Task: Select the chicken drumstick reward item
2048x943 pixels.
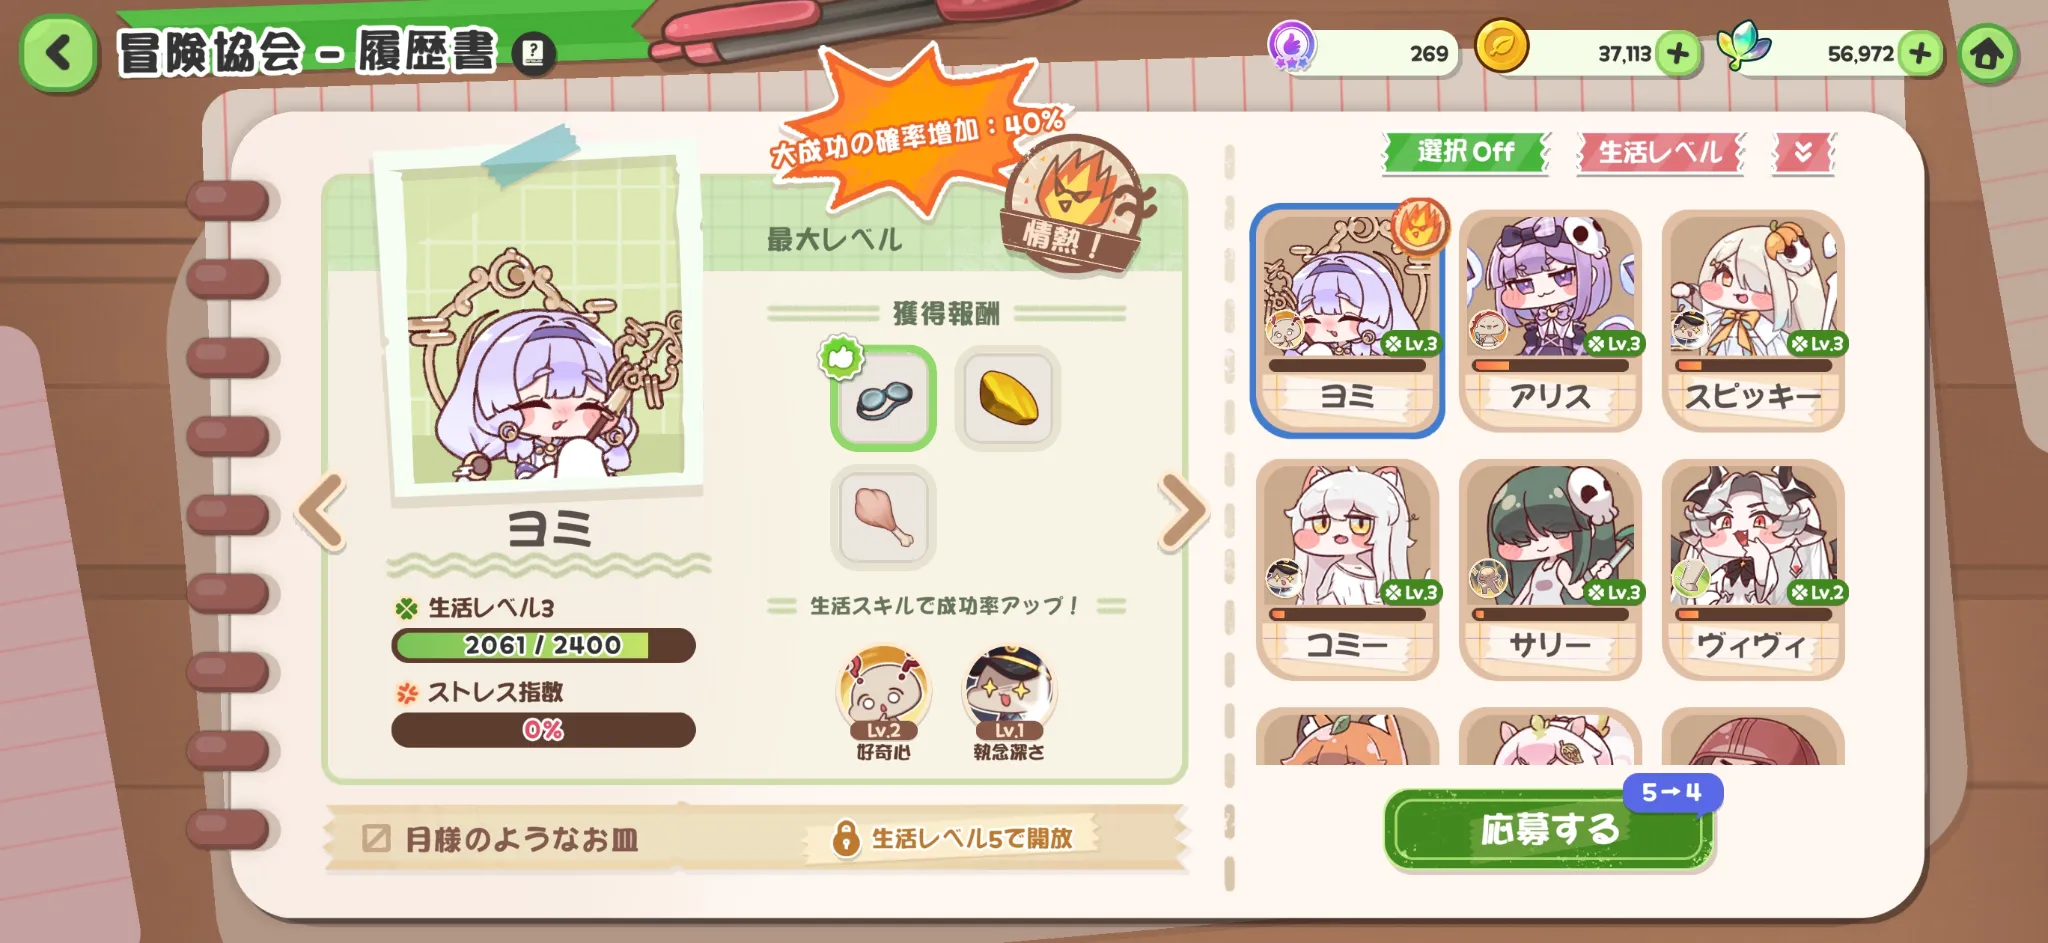Action: pos(883,517)
